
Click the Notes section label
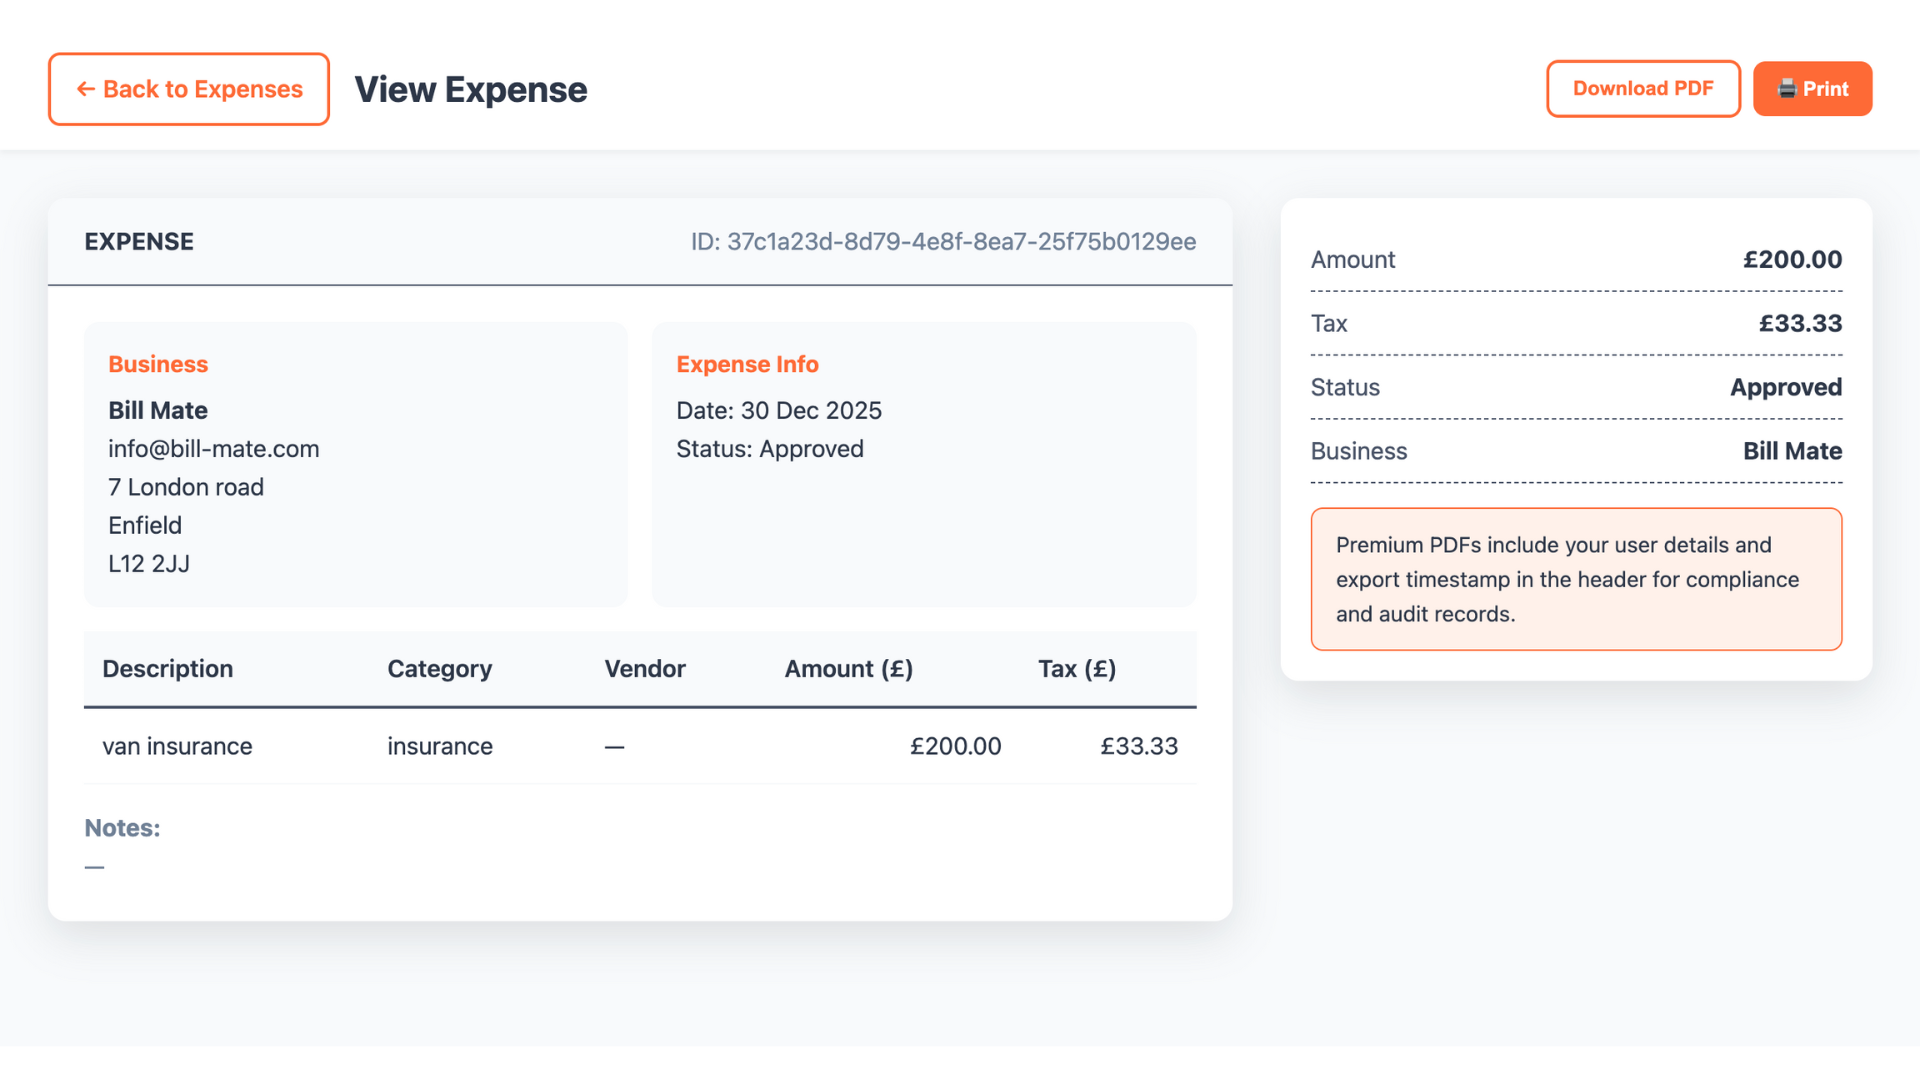[x=121, y=828]
